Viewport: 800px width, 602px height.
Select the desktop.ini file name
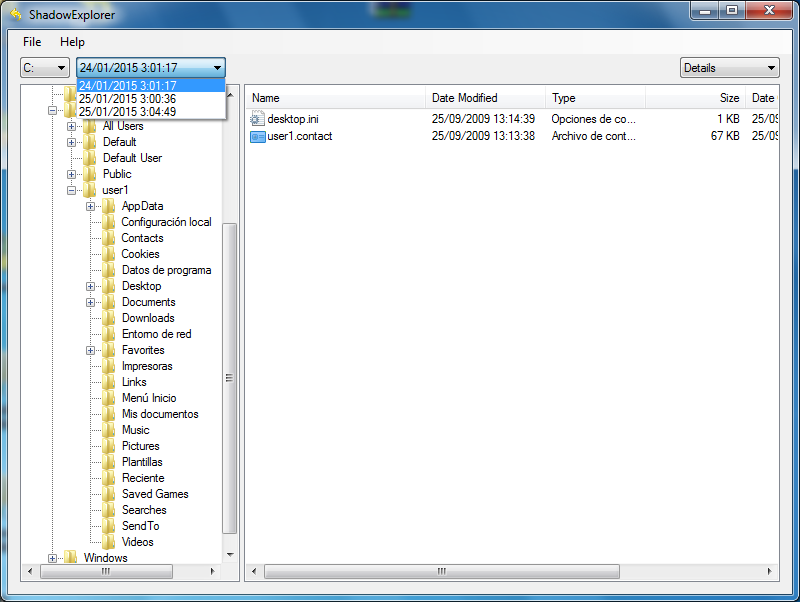coord(293,119)
